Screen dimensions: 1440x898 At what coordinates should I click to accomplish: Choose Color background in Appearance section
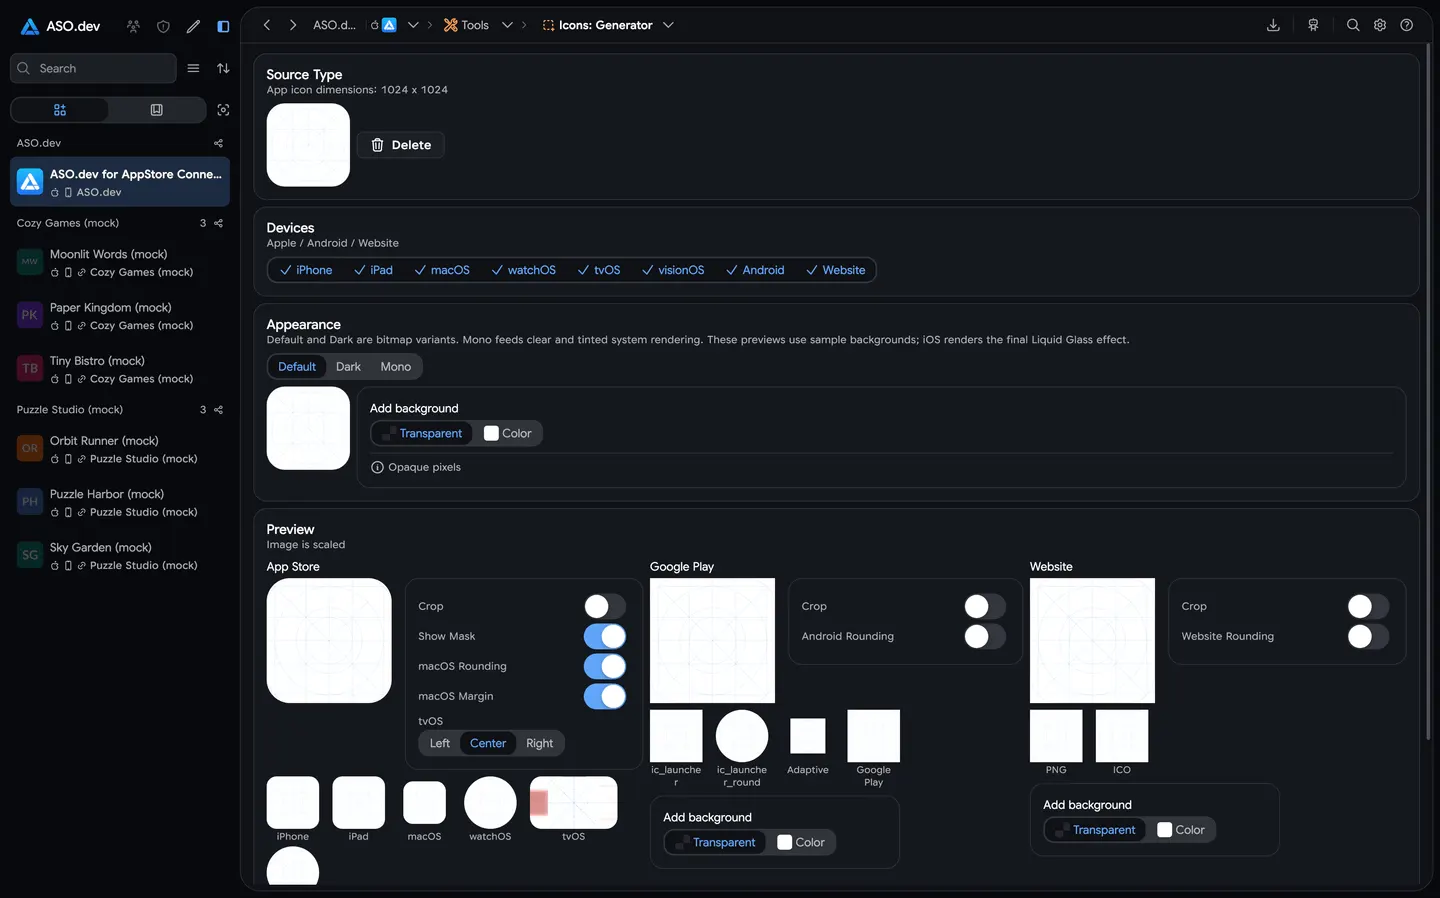(x=508, y=433)
